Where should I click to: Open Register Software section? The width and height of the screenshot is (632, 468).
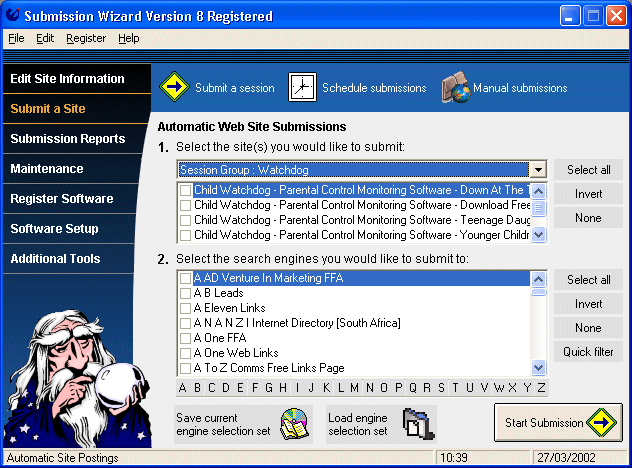(69, 198)
